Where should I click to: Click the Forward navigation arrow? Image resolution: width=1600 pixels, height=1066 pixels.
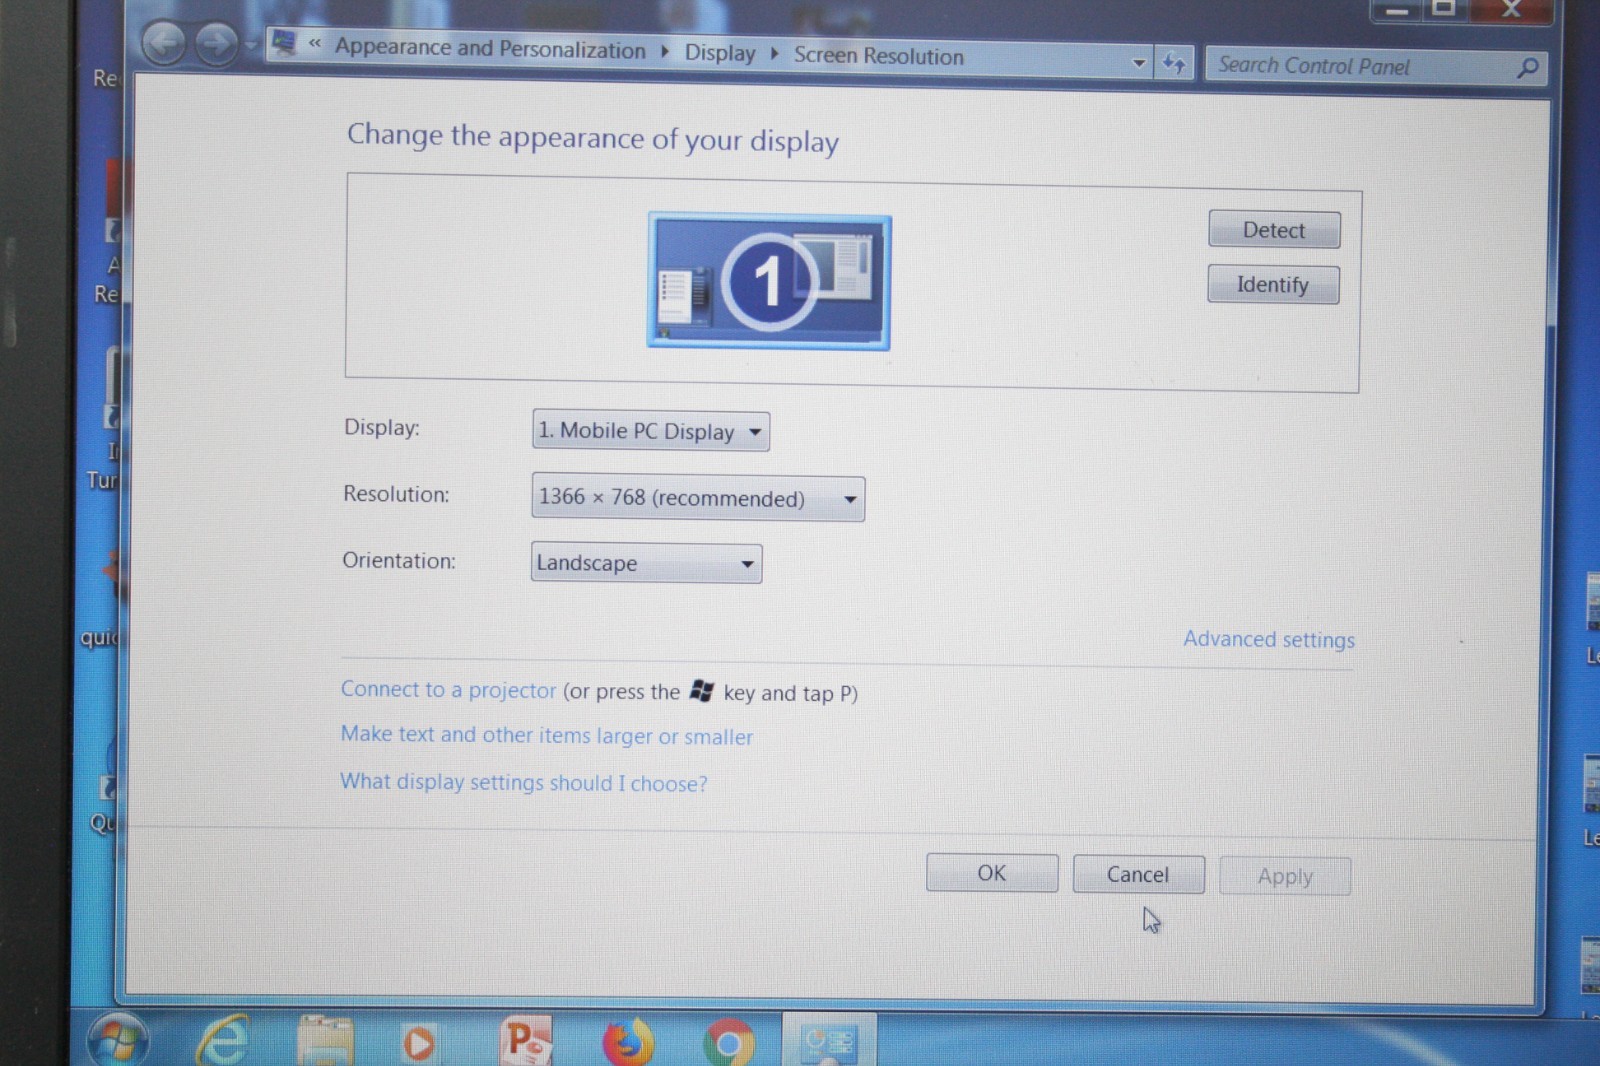click(216, 43)
